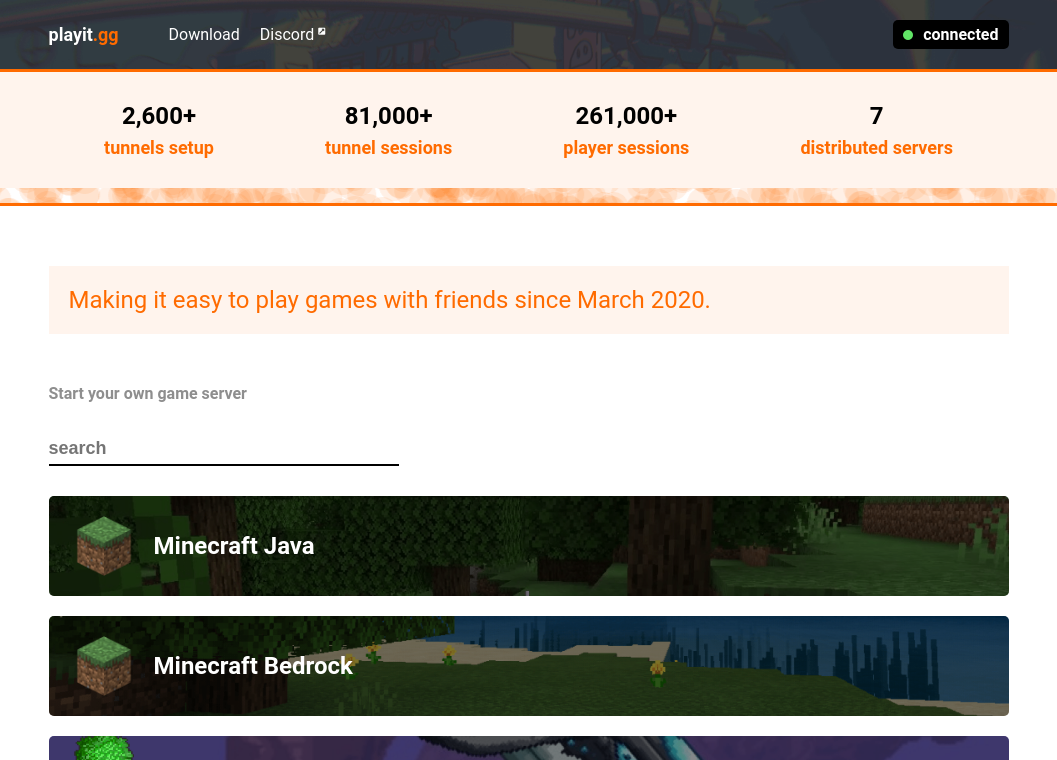
Task: Click the 'Making it easy to play games' banner
Action: point(528,300)
